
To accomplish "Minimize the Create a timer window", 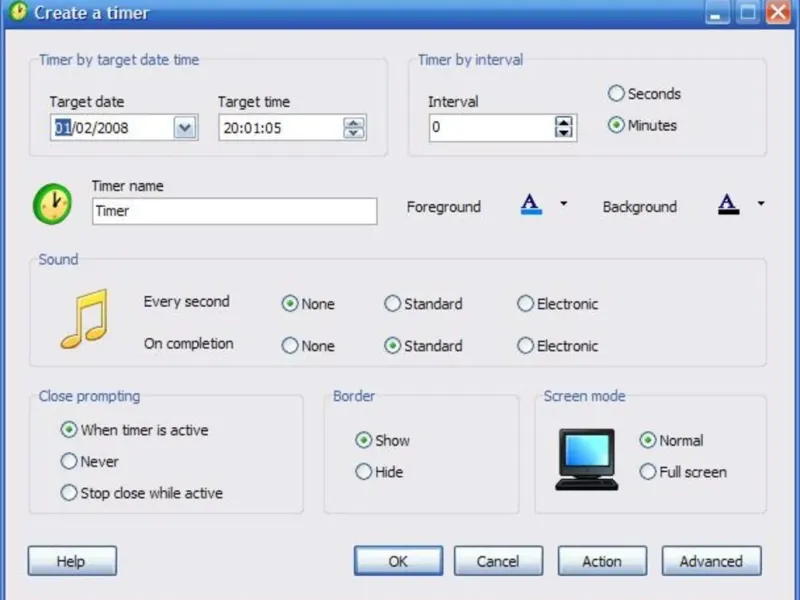I will click(x=717, y=12).
